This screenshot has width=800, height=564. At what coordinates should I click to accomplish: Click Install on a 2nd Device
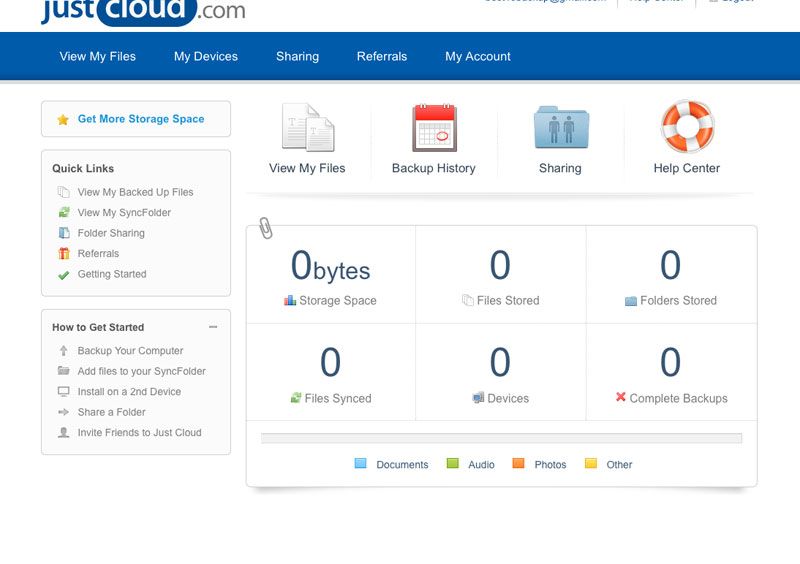(129, 391)
